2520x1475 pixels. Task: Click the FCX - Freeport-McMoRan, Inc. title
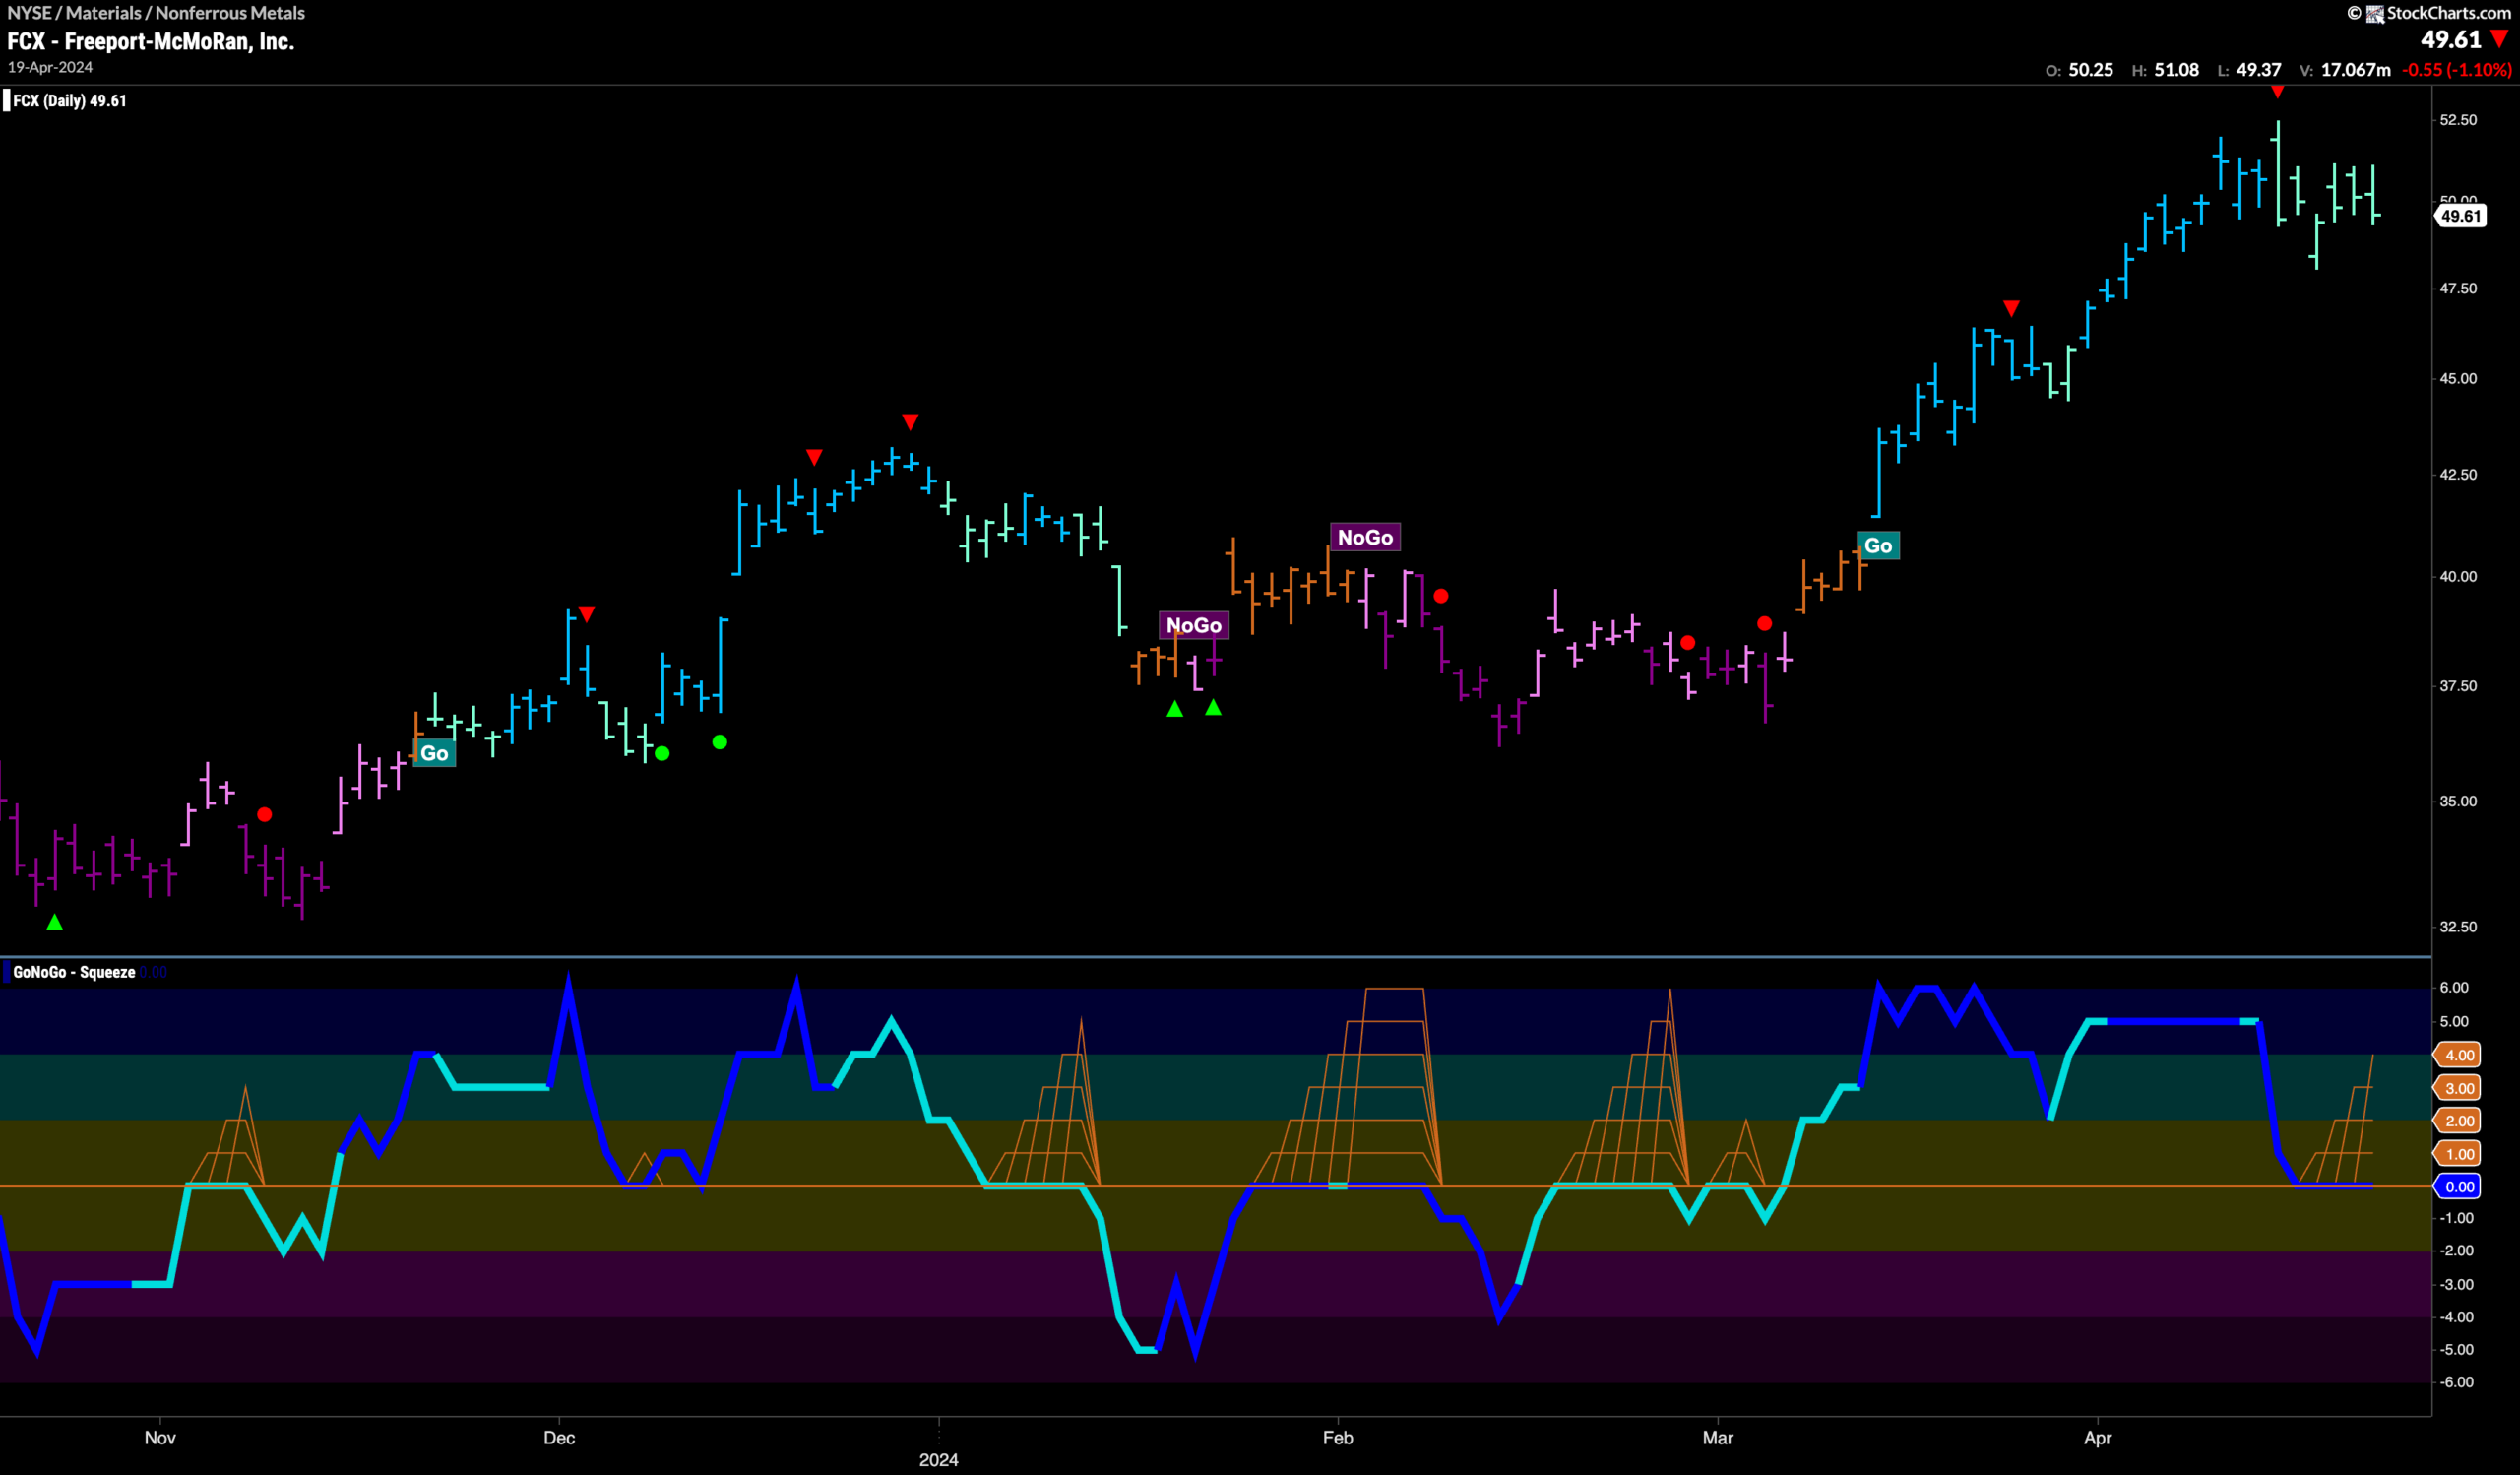tap(151, 41)
